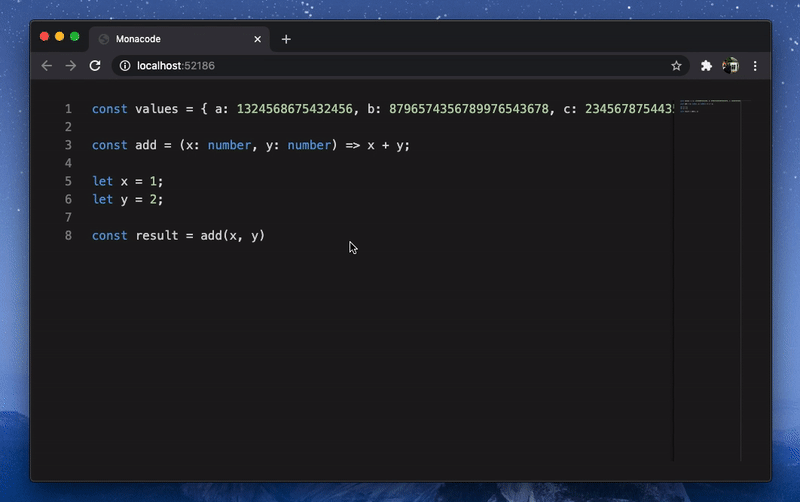The height and width of the screenshot is (502, 800).
Task: Click line number 8 in the gutter
Action: point(68,236)
